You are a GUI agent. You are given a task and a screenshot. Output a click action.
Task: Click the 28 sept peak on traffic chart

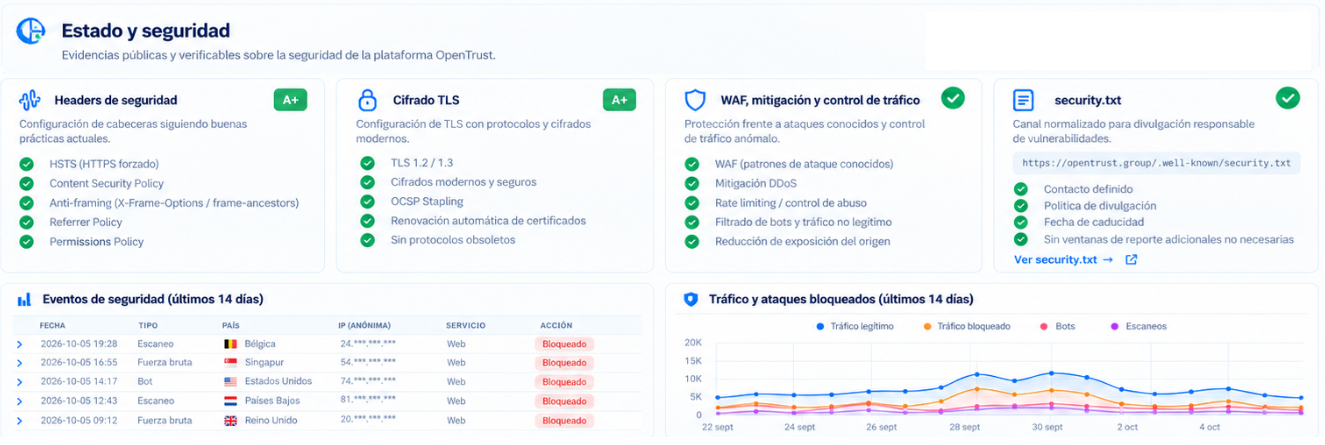977,374
